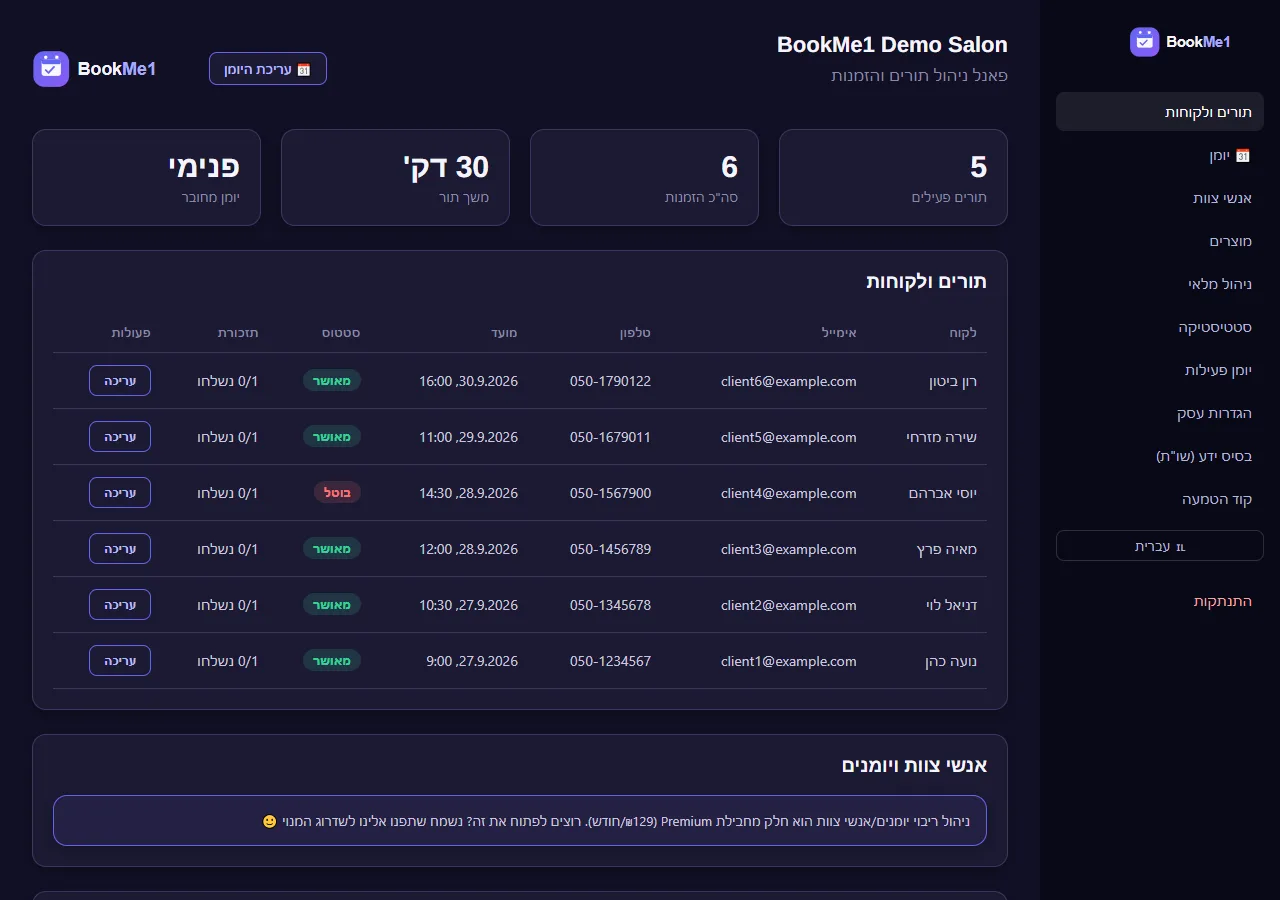The image size is (1280, 900).
Task: Click עריכה for רון ביטון row
Action: click(x=120, y=381)
